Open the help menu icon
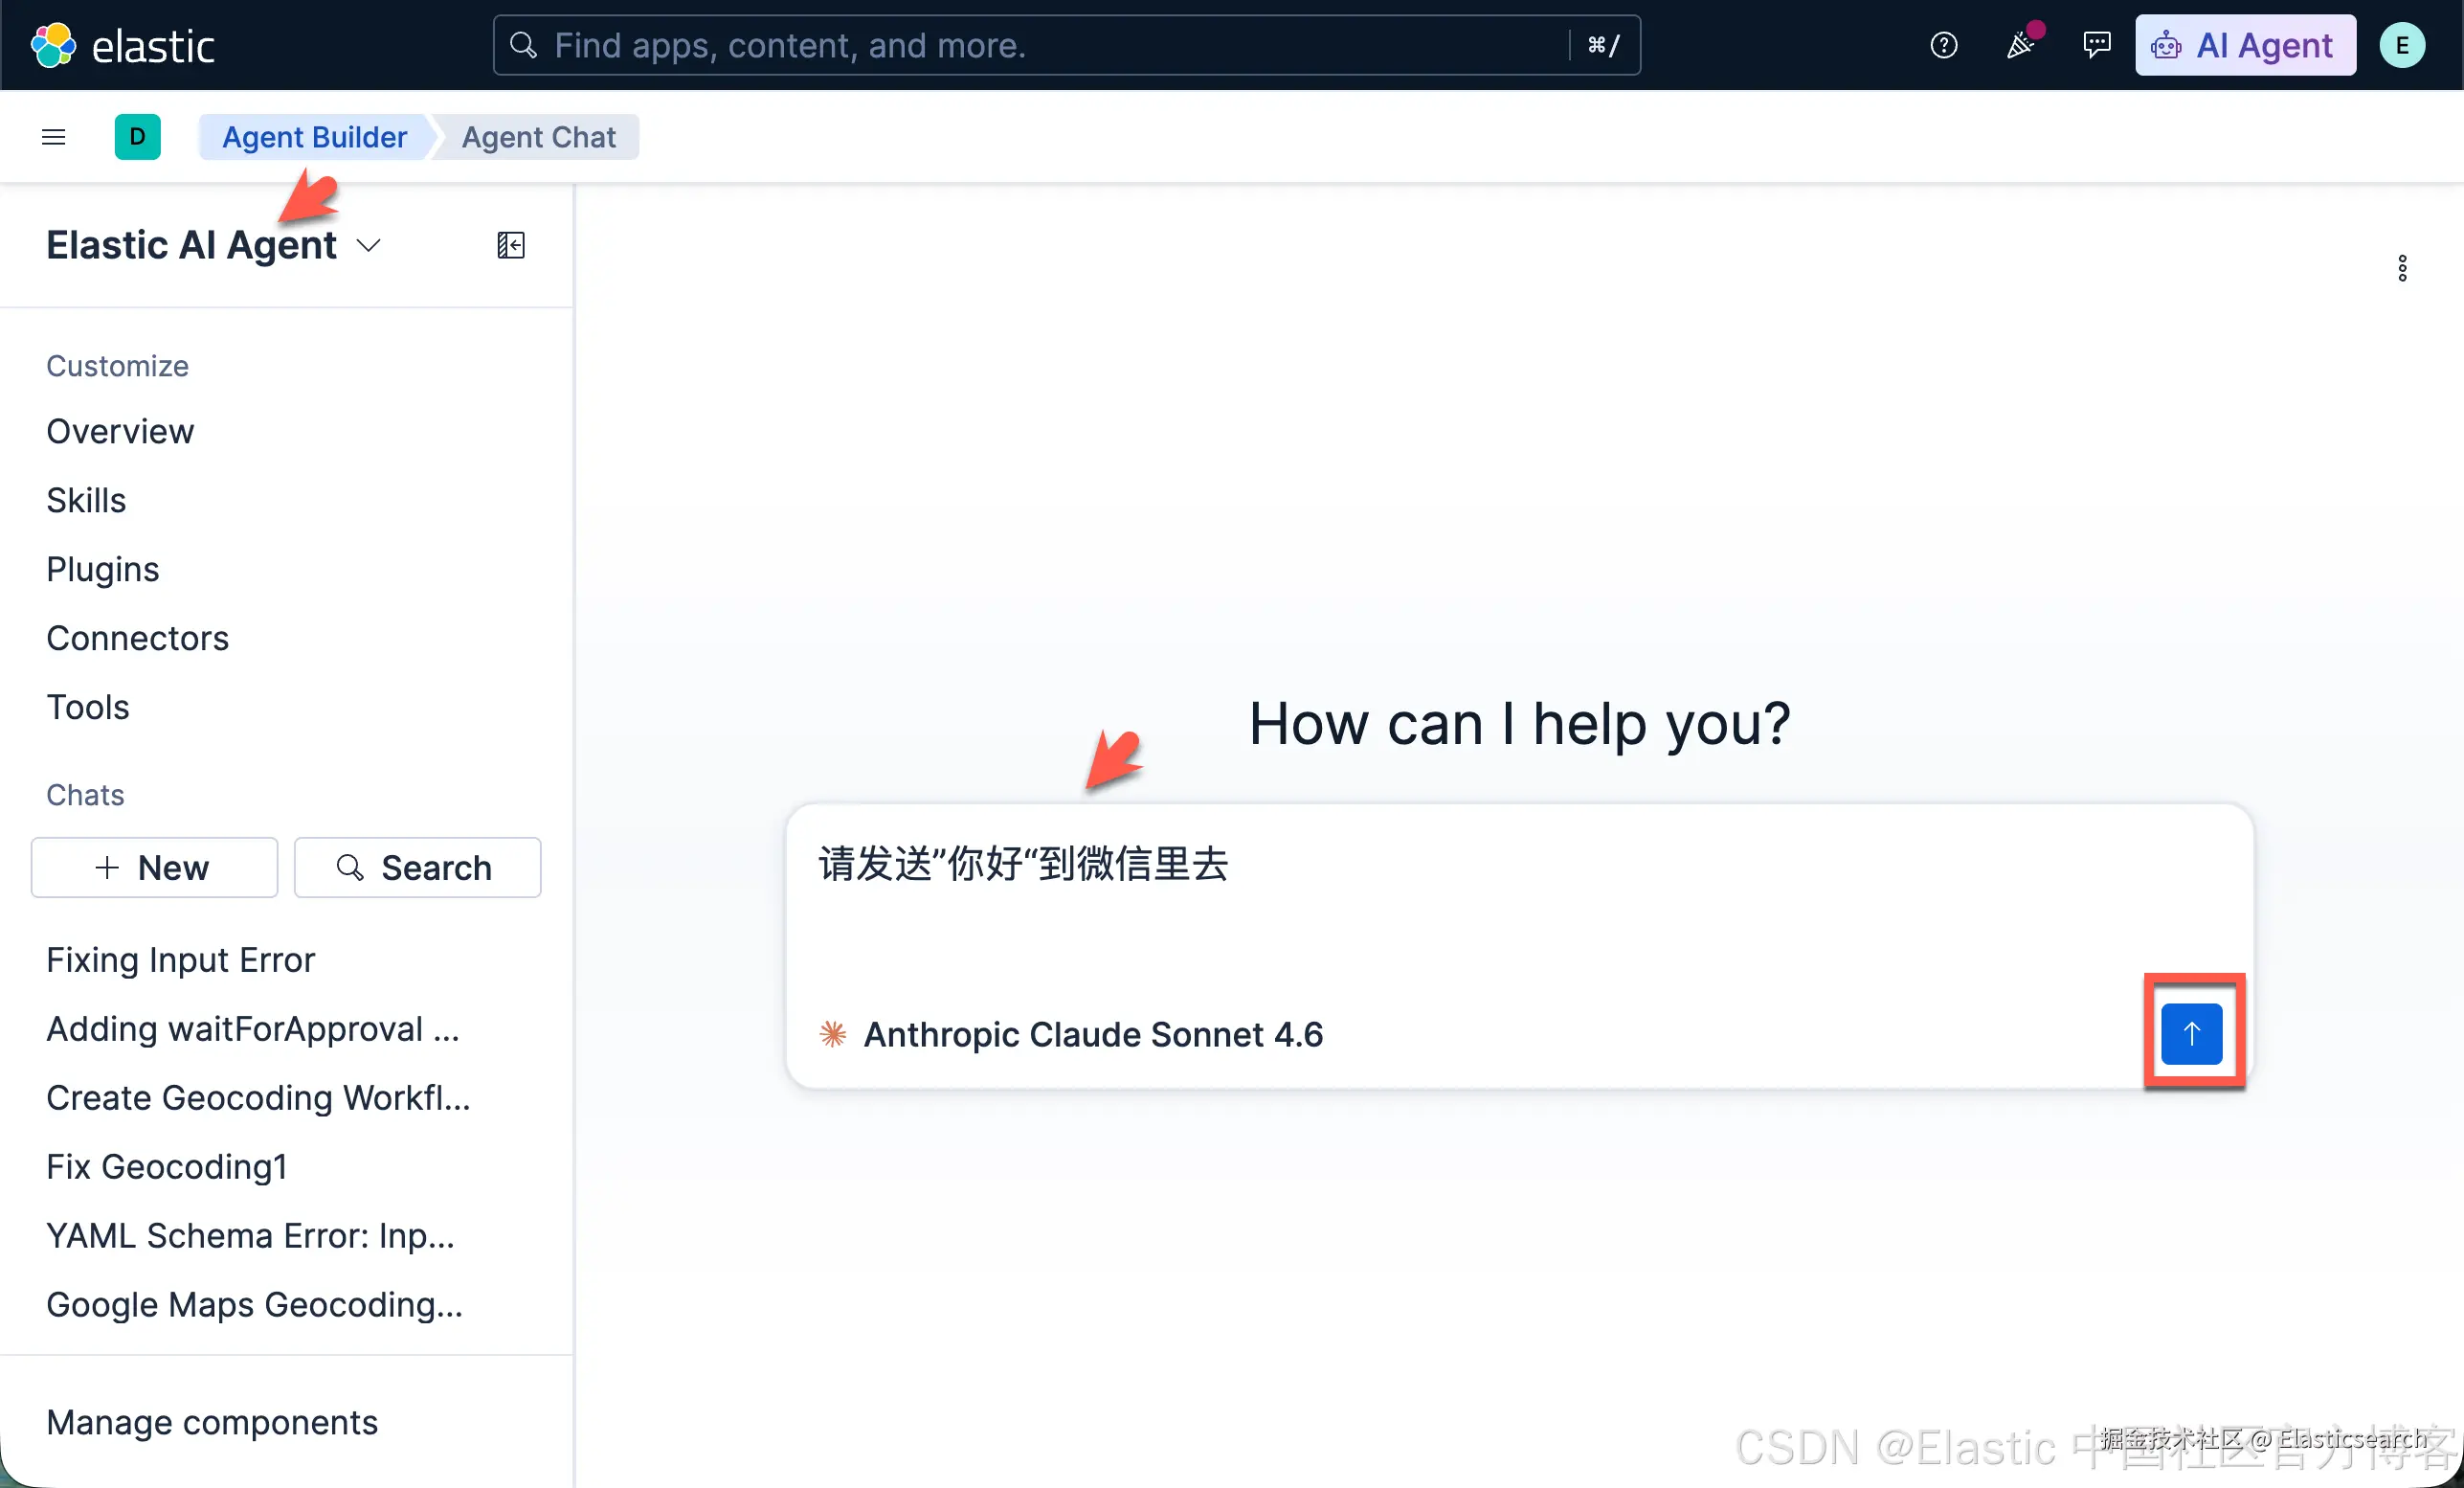Image resolution: width=2464 pixels, height=1488 pixels. tap(1943, 45)
